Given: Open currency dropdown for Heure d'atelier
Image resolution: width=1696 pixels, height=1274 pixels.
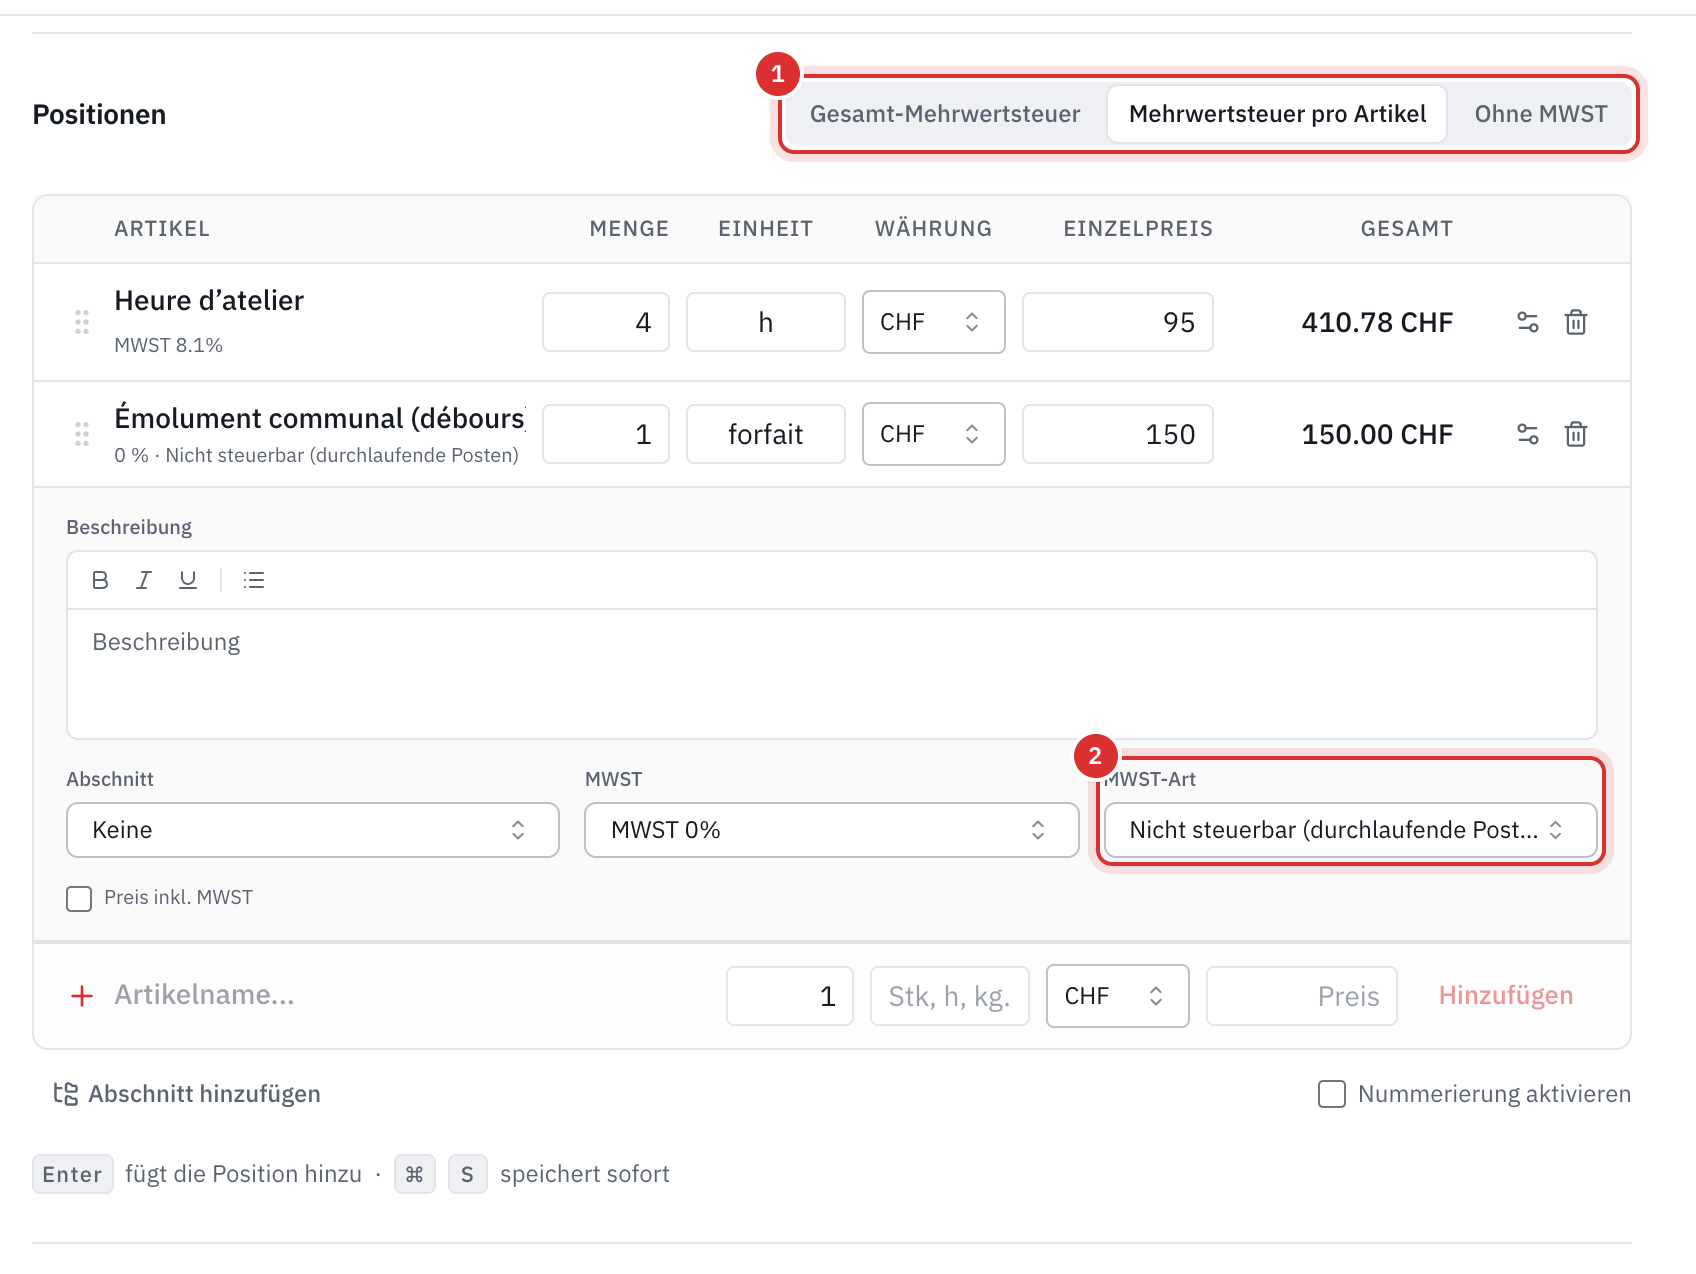Looking at the screenshot, I should [x=934, y=322].
